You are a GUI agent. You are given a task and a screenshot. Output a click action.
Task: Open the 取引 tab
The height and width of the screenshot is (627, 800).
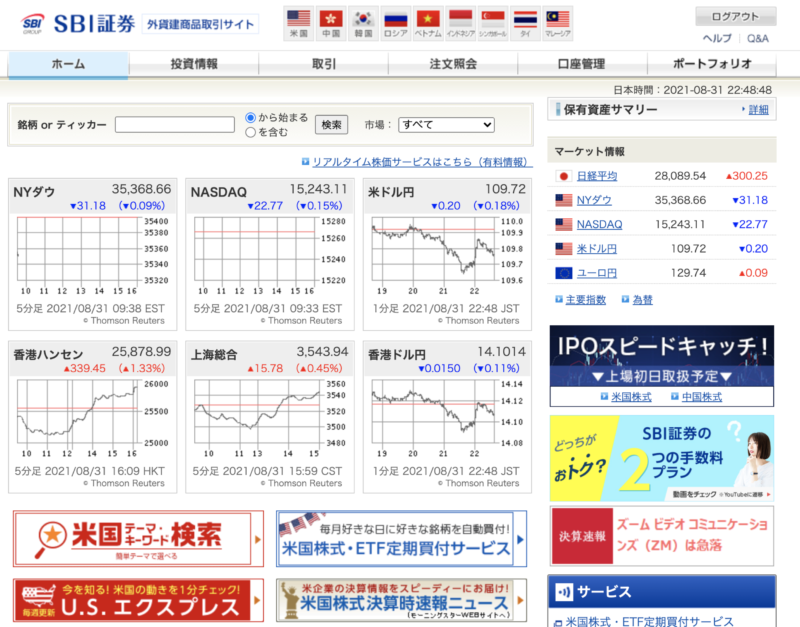[x=323, y=64]
